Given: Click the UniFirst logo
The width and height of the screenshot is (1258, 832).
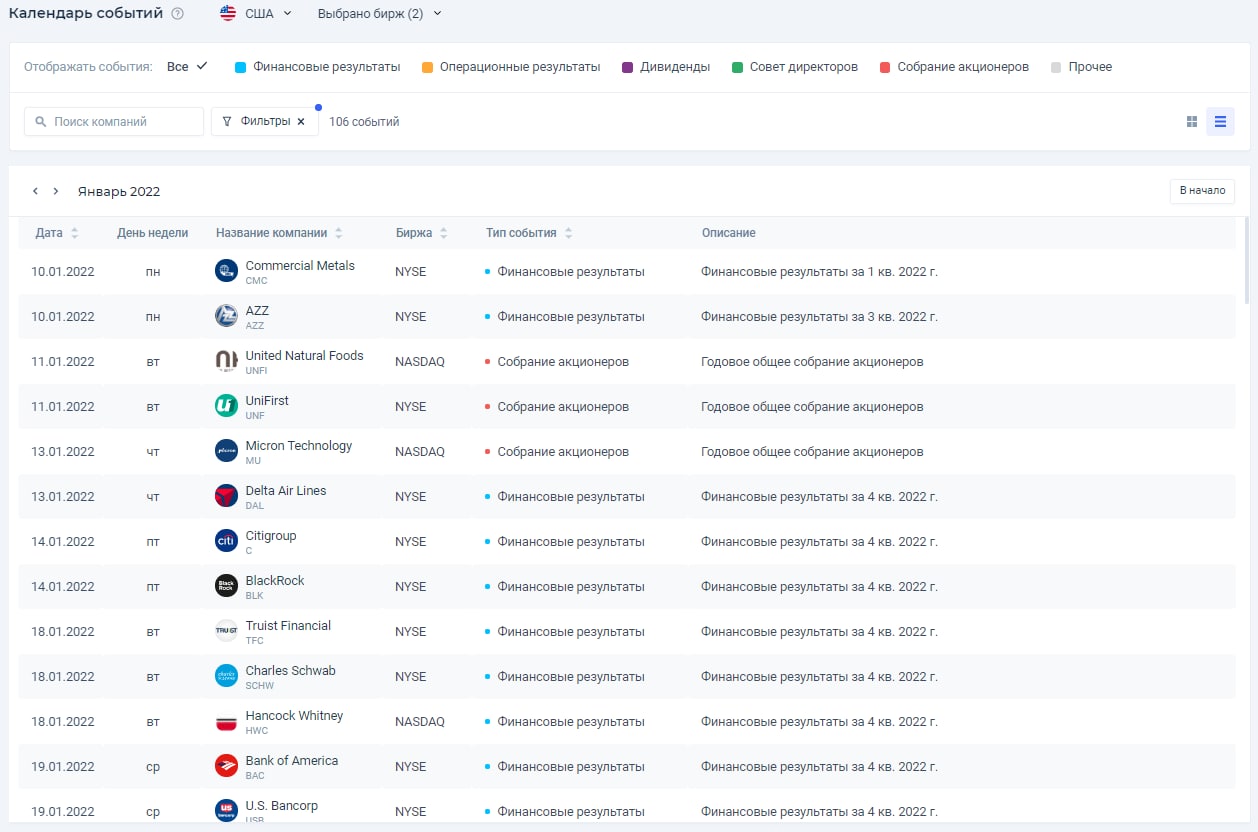Looking at the screenshot, I should [227, 406].
